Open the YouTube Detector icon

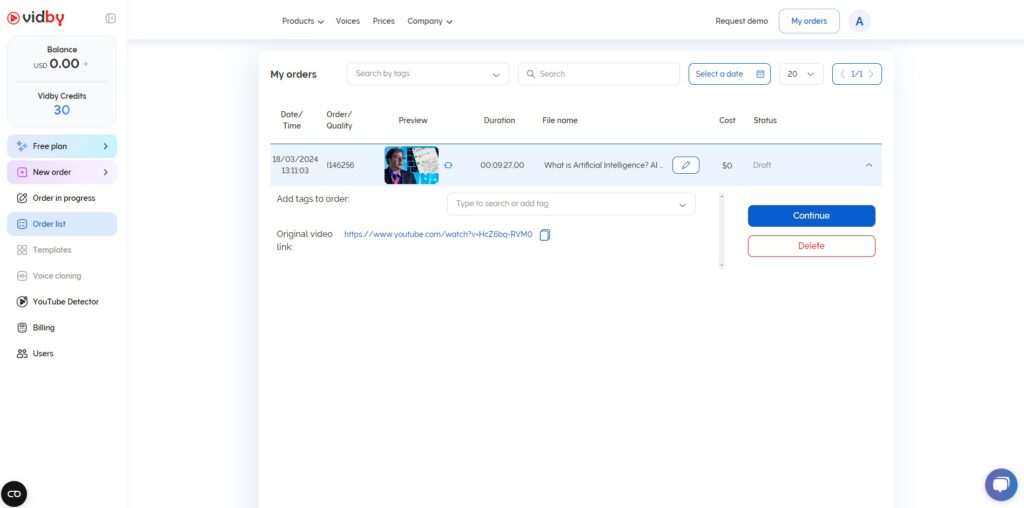pos(22,302)
